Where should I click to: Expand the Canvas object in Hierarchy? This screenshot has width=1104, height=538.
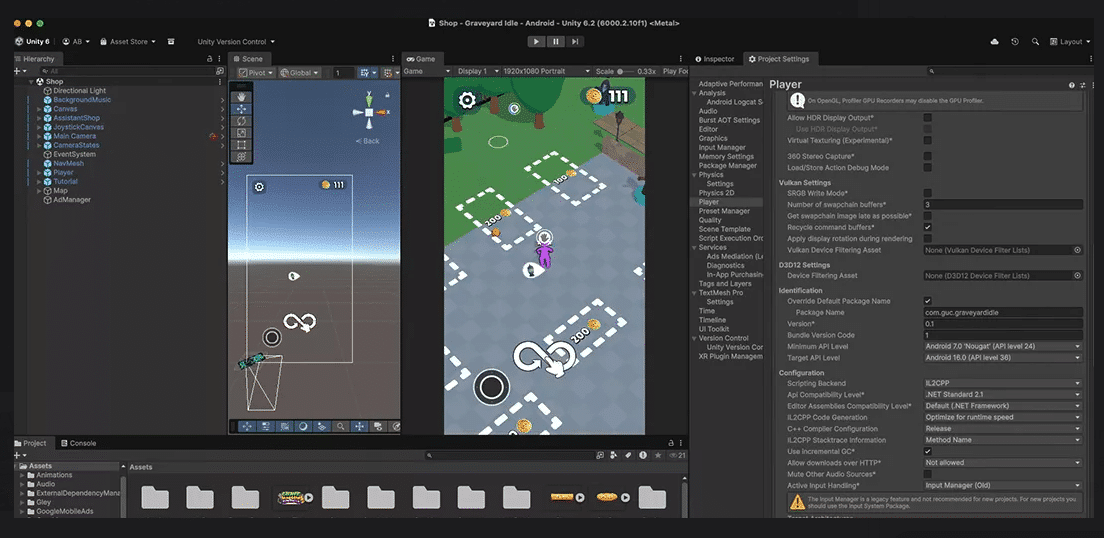39,109
